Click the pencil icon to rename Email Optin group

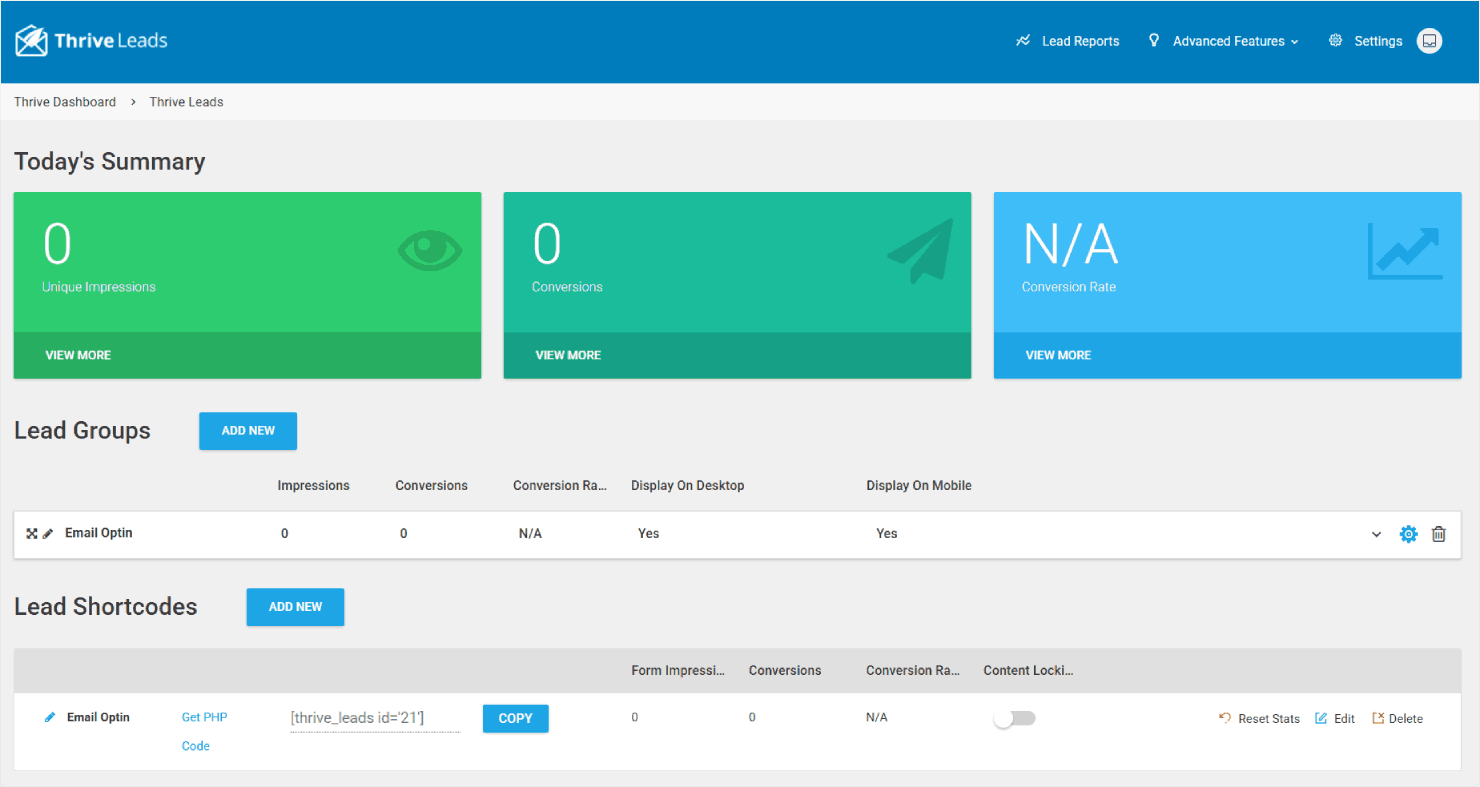tap(48, 533)
